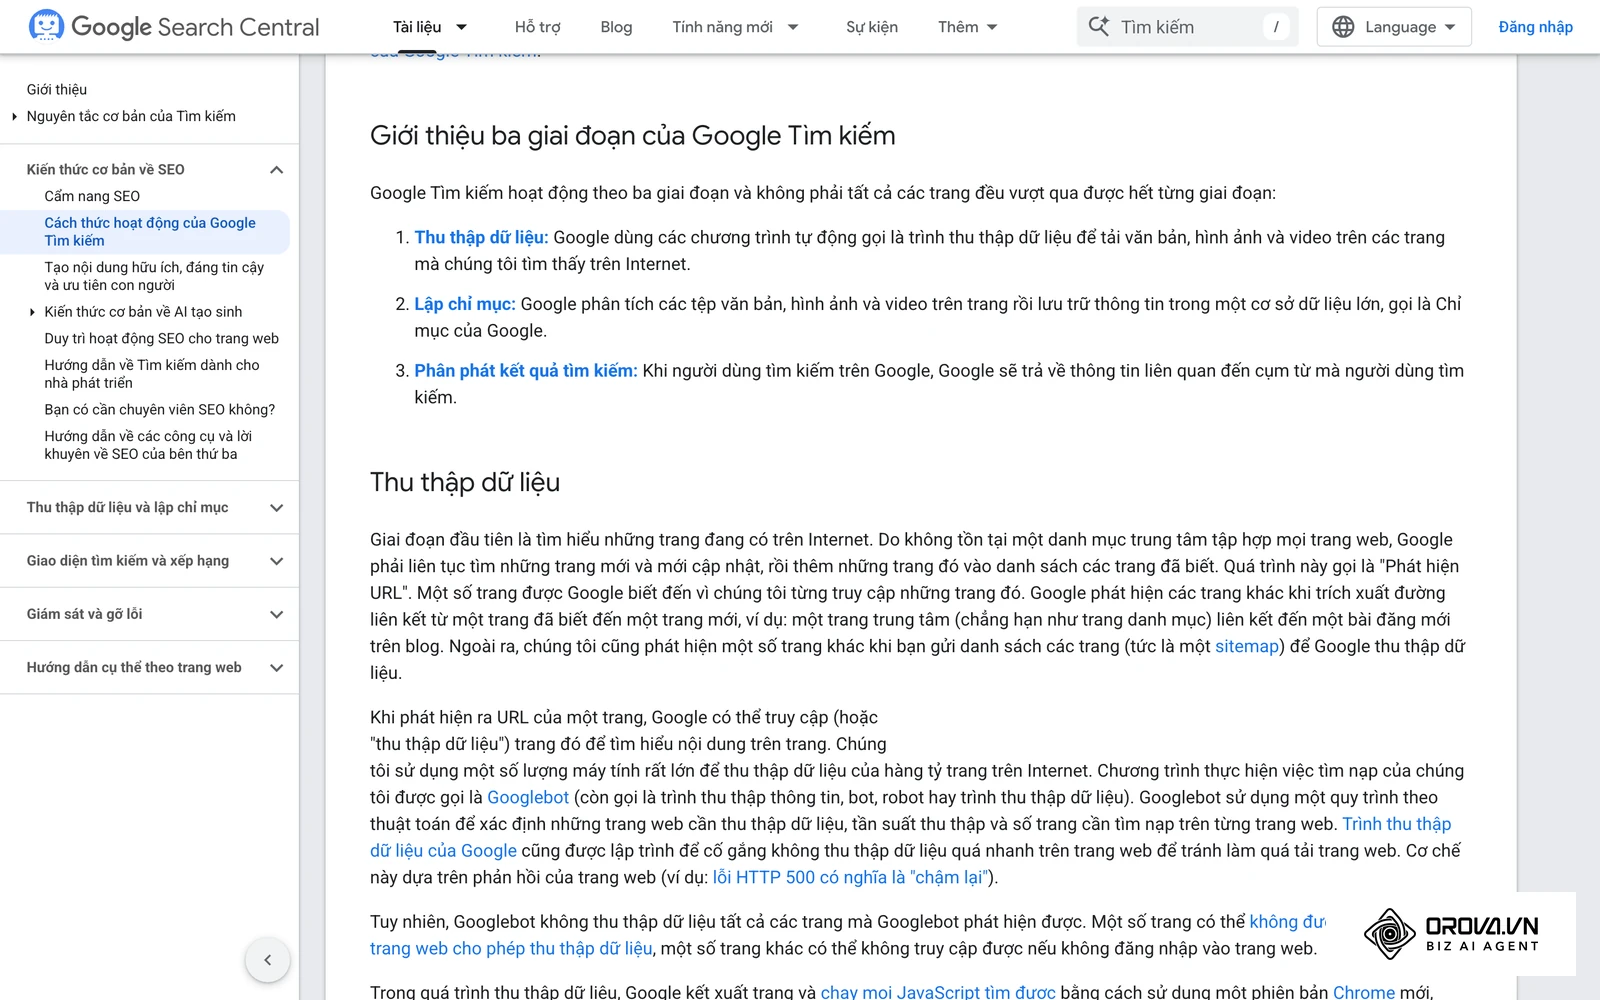Screen dimensions: 1600x1000
Task: Expand Nguyên tắc cơ bản của Tìm kiếm triangle
Action: 14,117
